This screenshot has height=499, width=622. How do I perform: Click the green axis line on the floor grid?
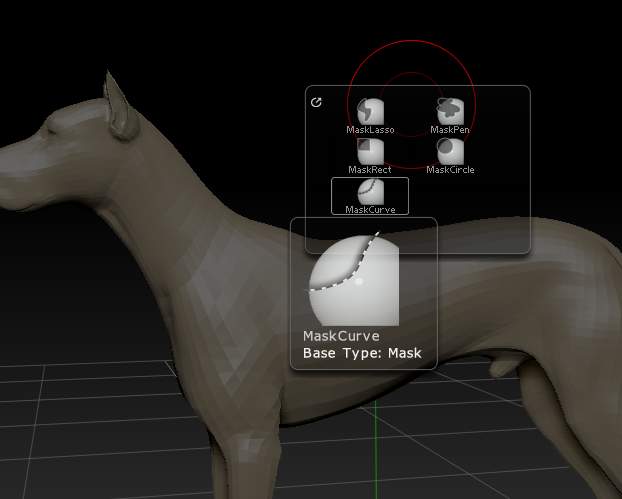(376, 448)
